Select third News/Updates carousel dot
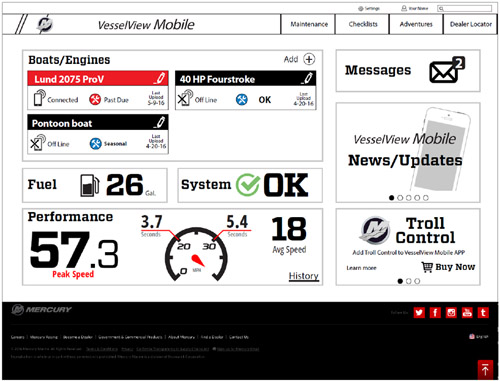This screenshot has height=381, width=500. pos(409,198)
